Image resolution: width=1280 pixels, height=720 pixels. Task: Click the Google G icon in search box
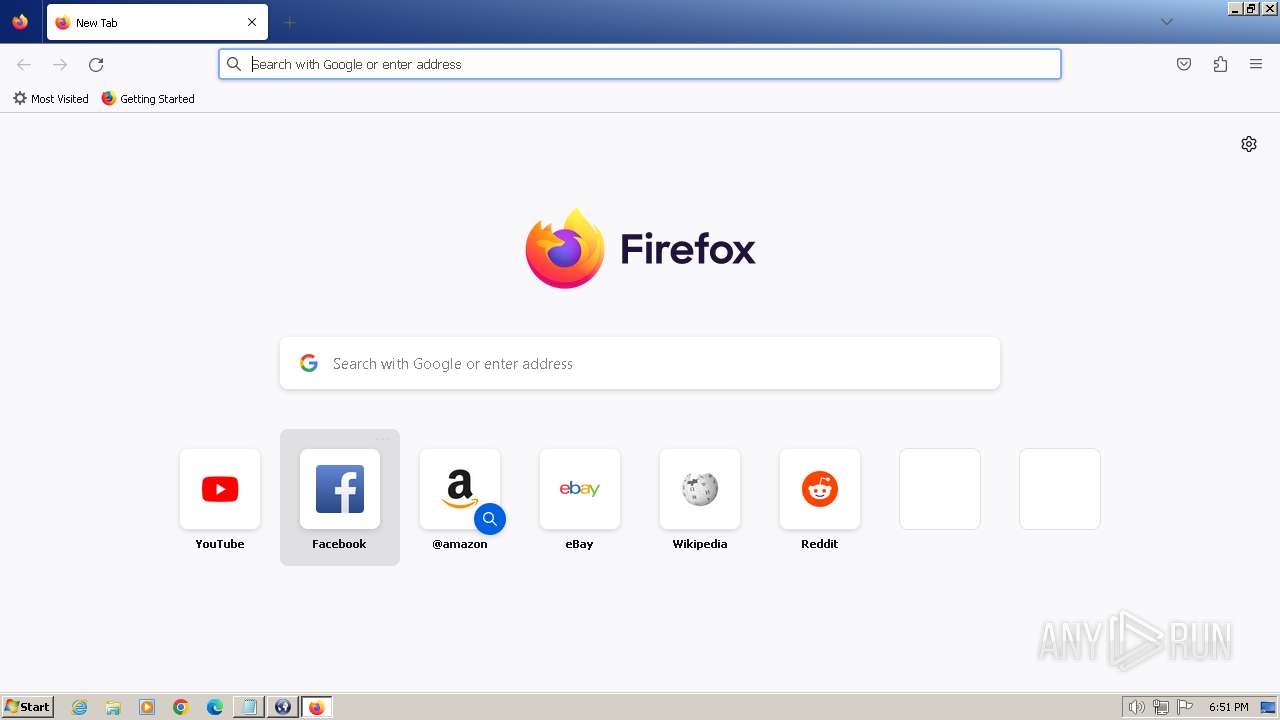[x=309, y=363]
